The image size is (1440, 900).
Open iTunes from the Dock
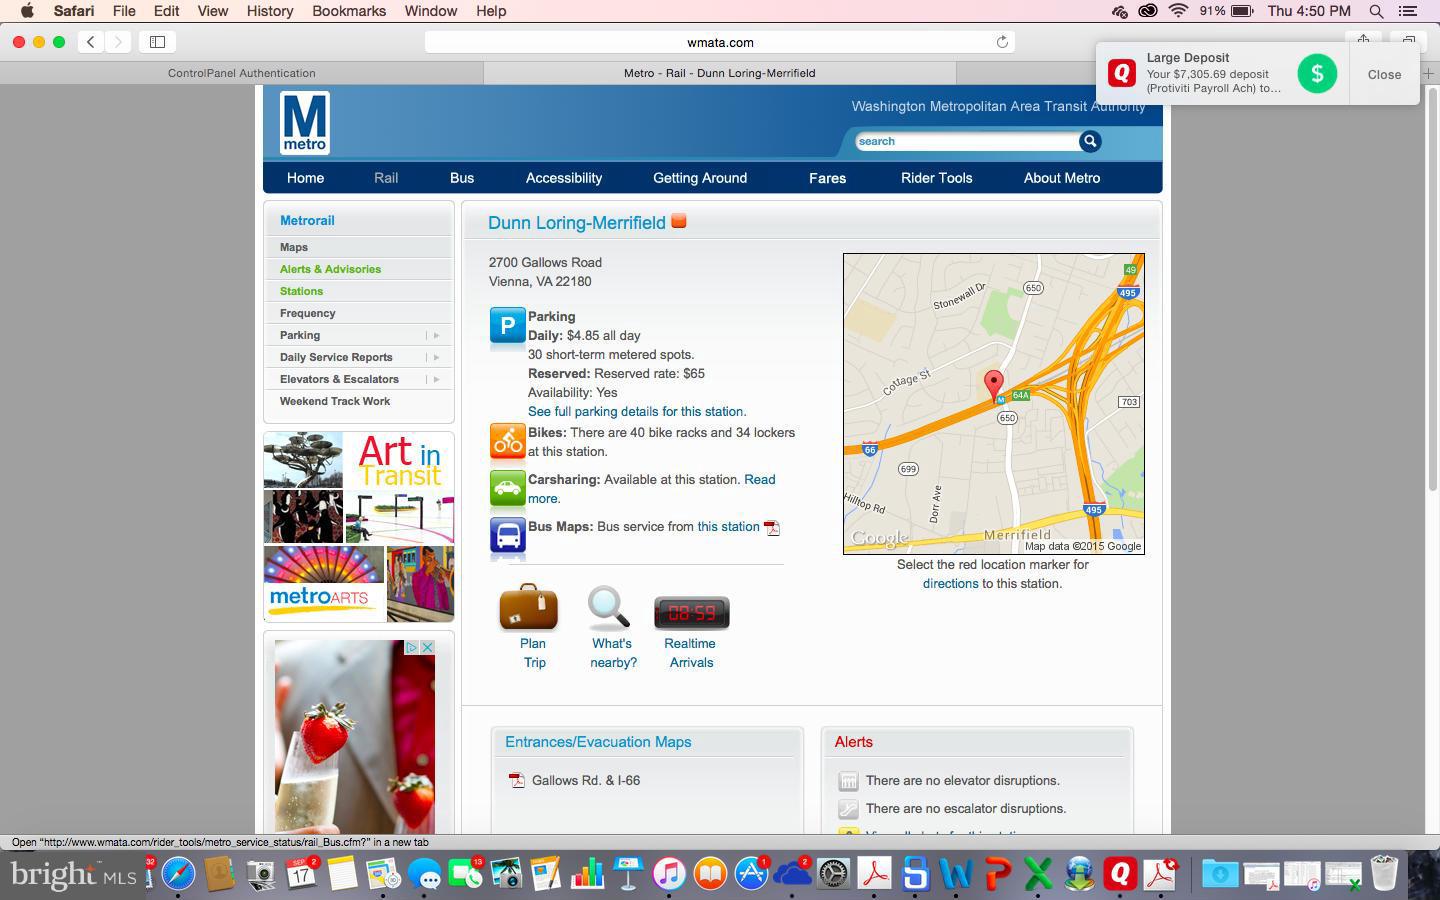669,874
